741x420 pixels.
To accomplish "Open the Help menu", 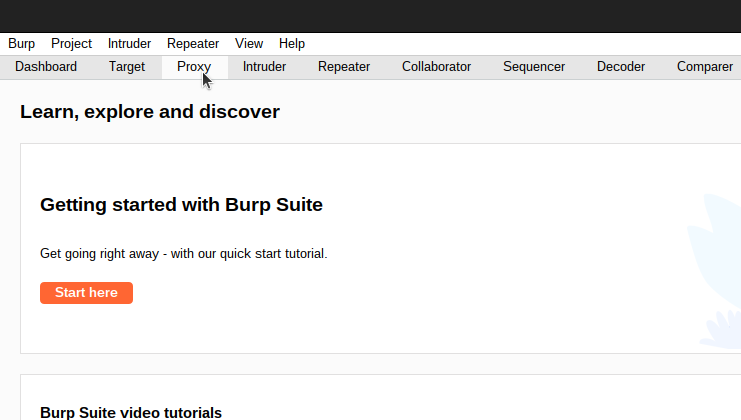I will (292, 43).
